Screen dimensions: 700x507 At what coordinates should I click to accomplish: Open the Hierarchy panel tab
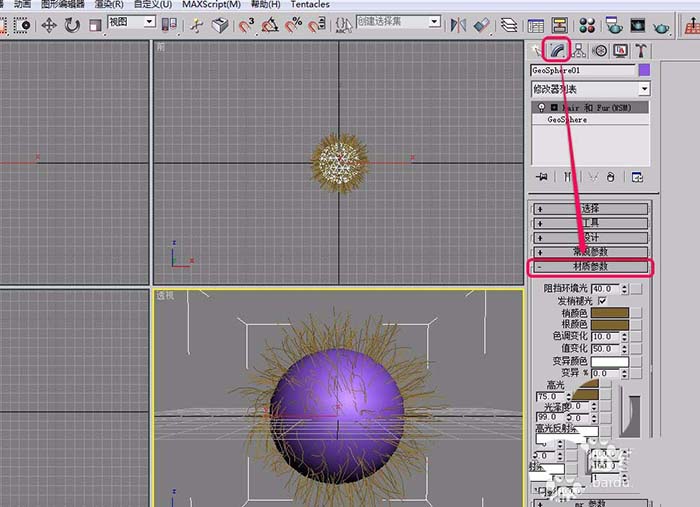tap(579, 50)
